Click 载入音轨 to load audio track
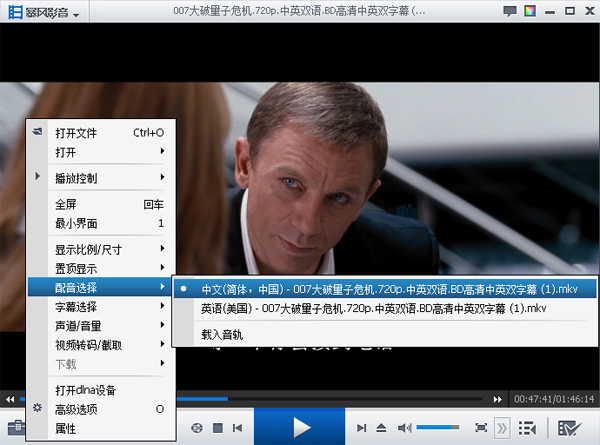600x445 pixels. pyautogui.click(x=385, y=334)
